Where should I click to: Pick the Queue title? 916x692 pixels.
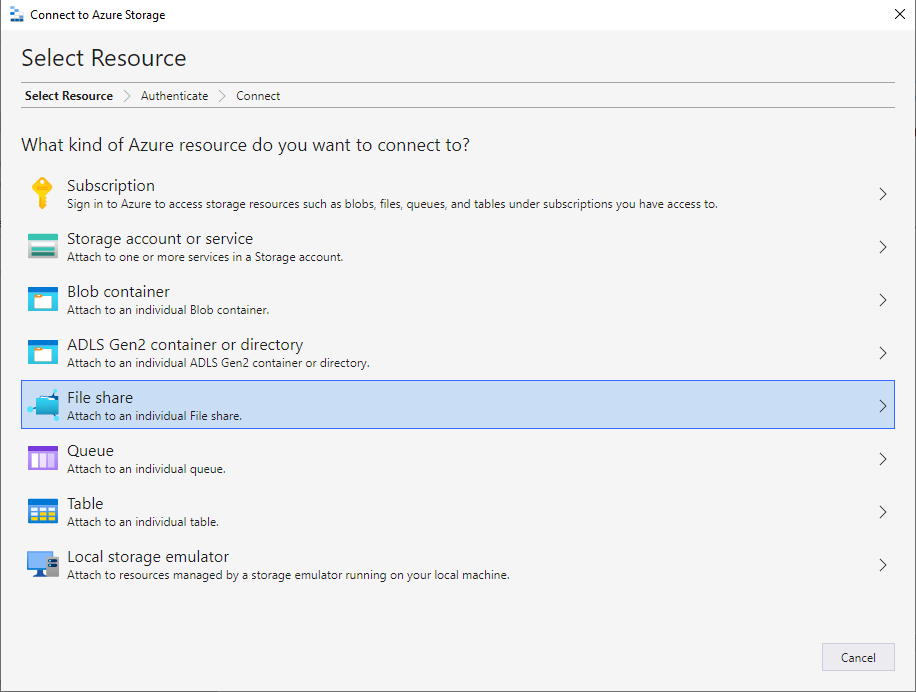pyautogui.click(x=91, y=451)
